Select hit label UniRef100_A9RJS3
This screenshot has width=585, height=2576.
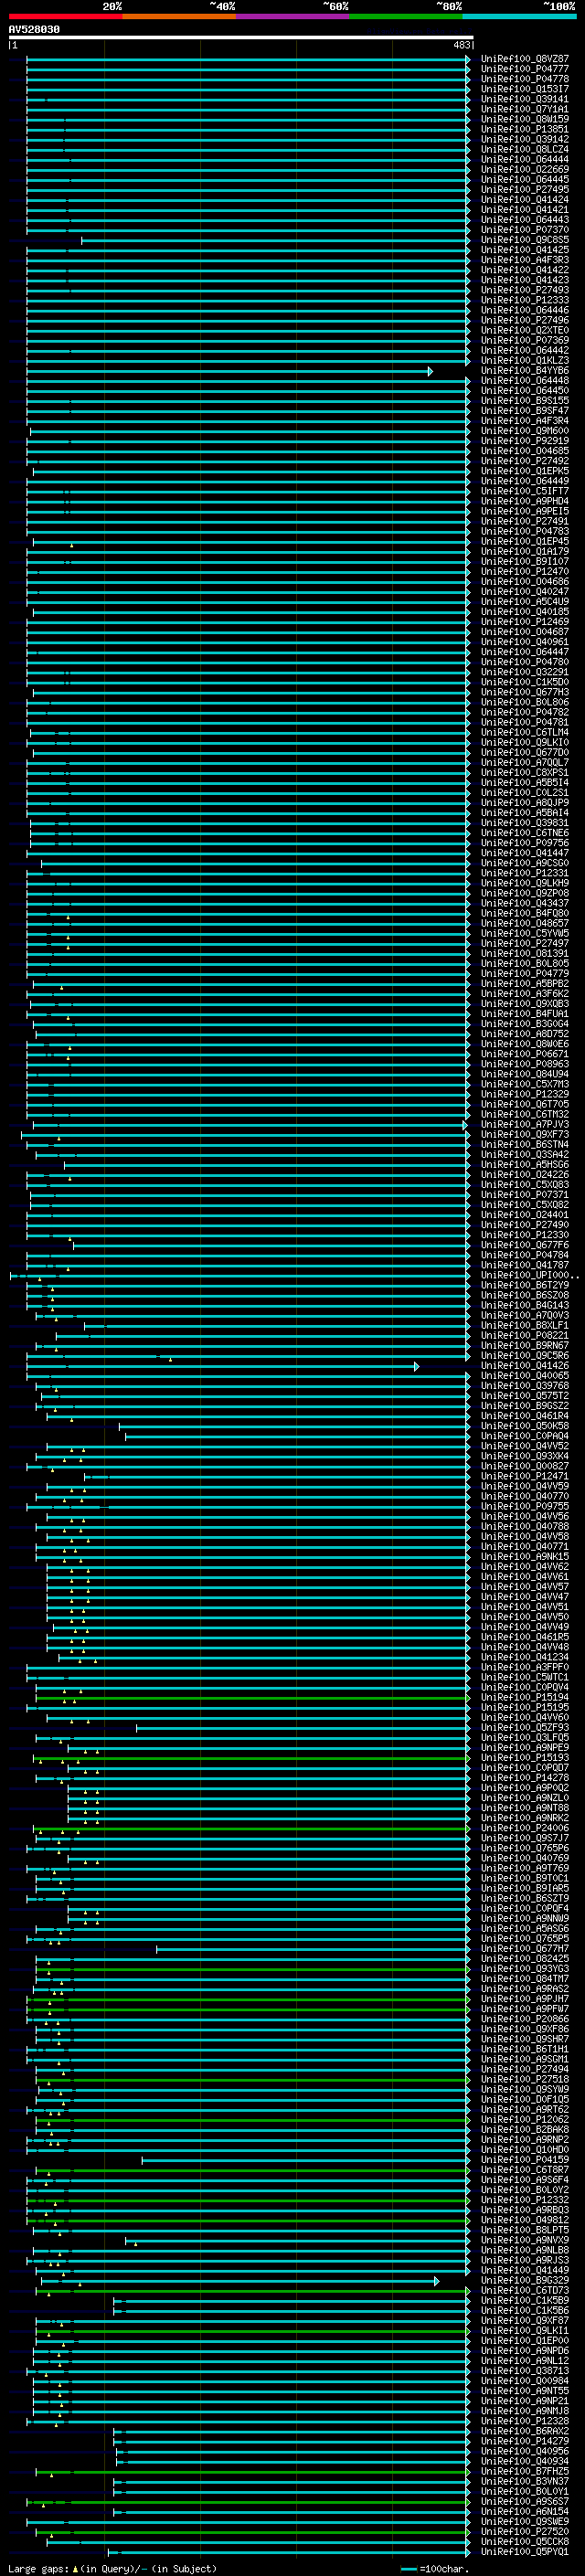(524, 2260)
